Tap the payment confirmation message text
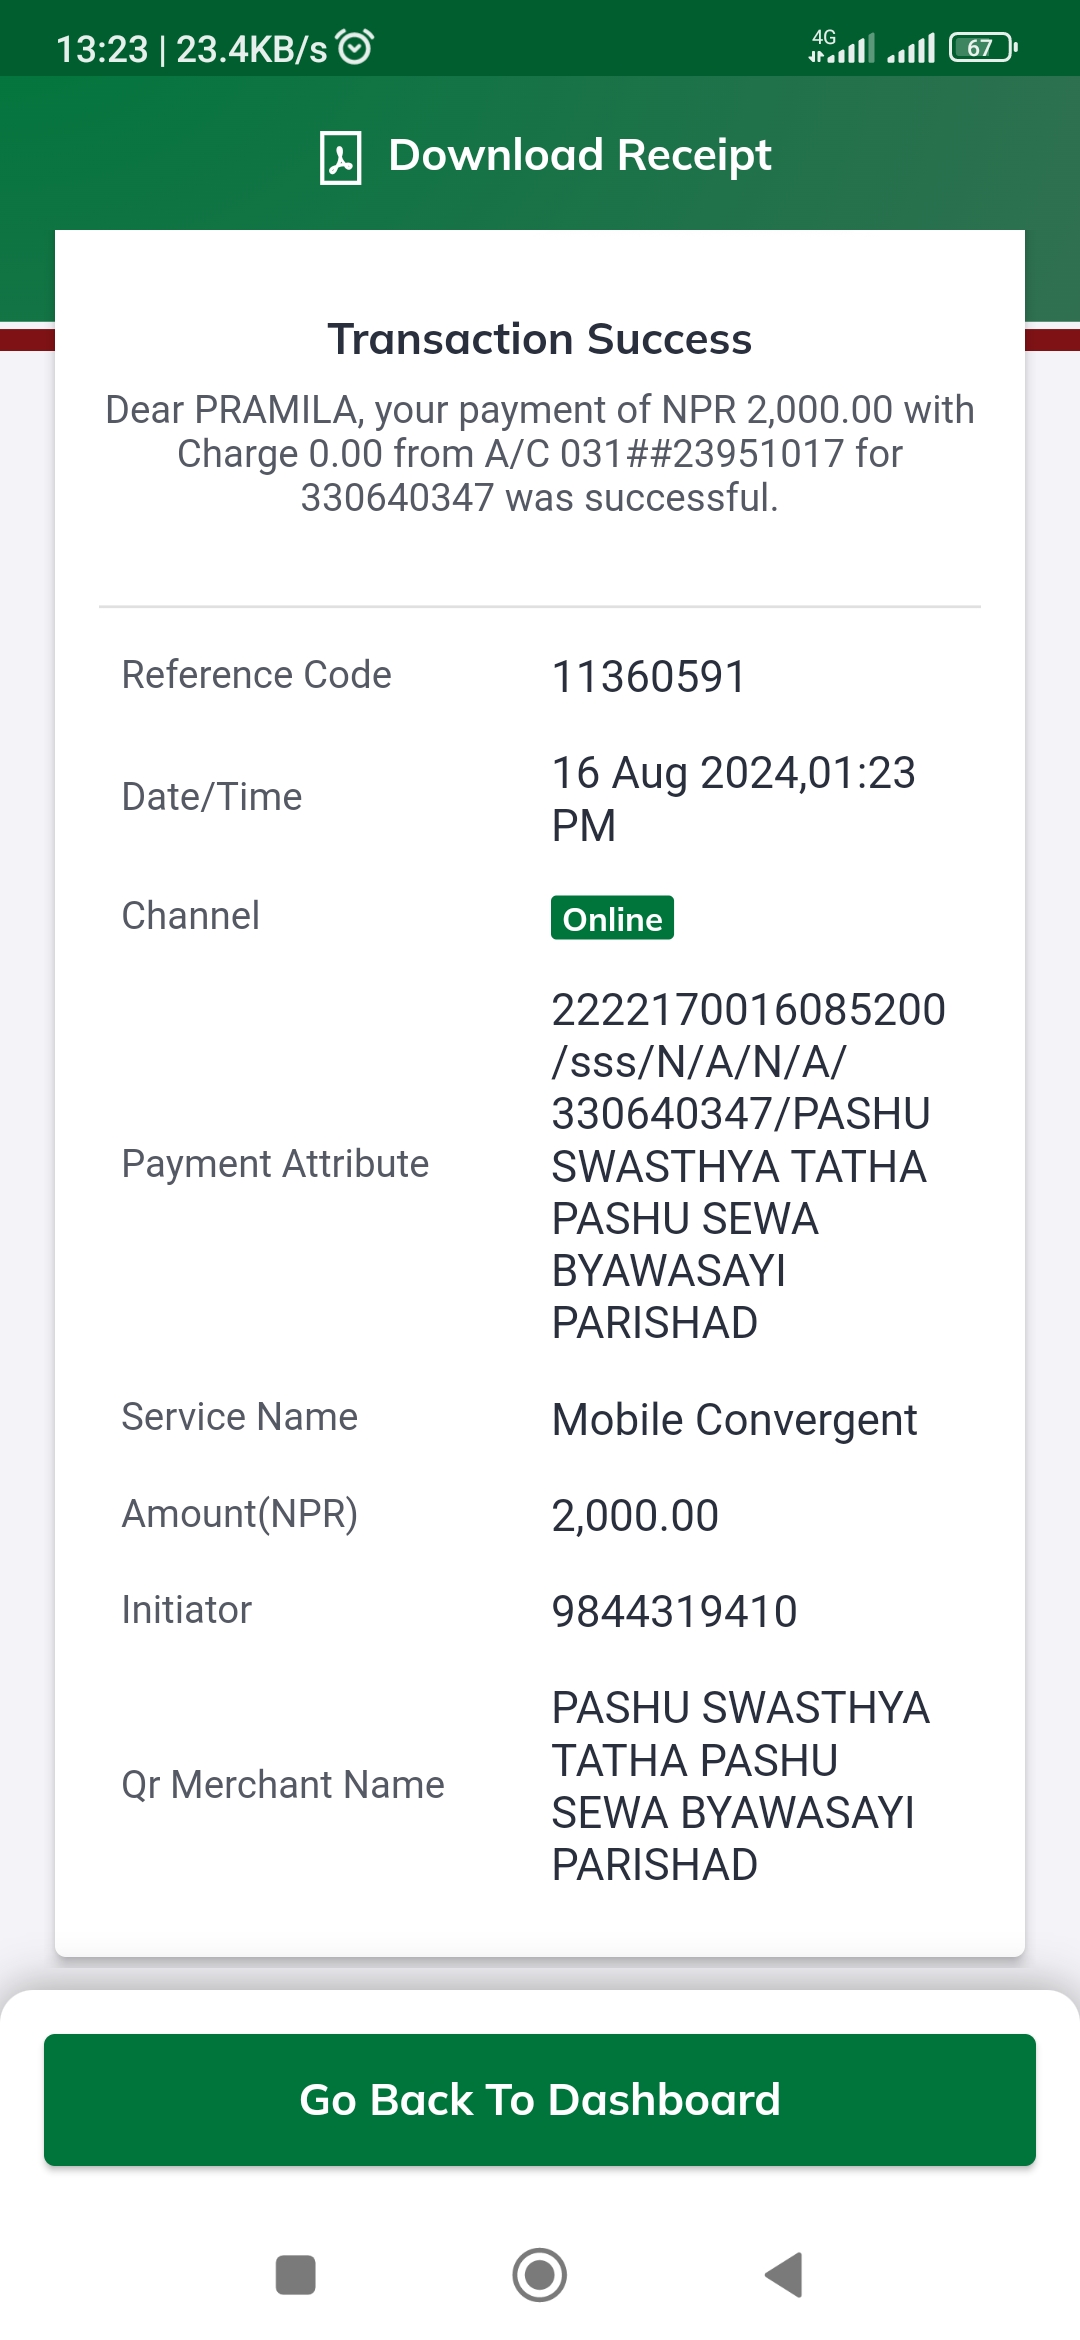The image size is (1080, 2340). click(540, 454)
